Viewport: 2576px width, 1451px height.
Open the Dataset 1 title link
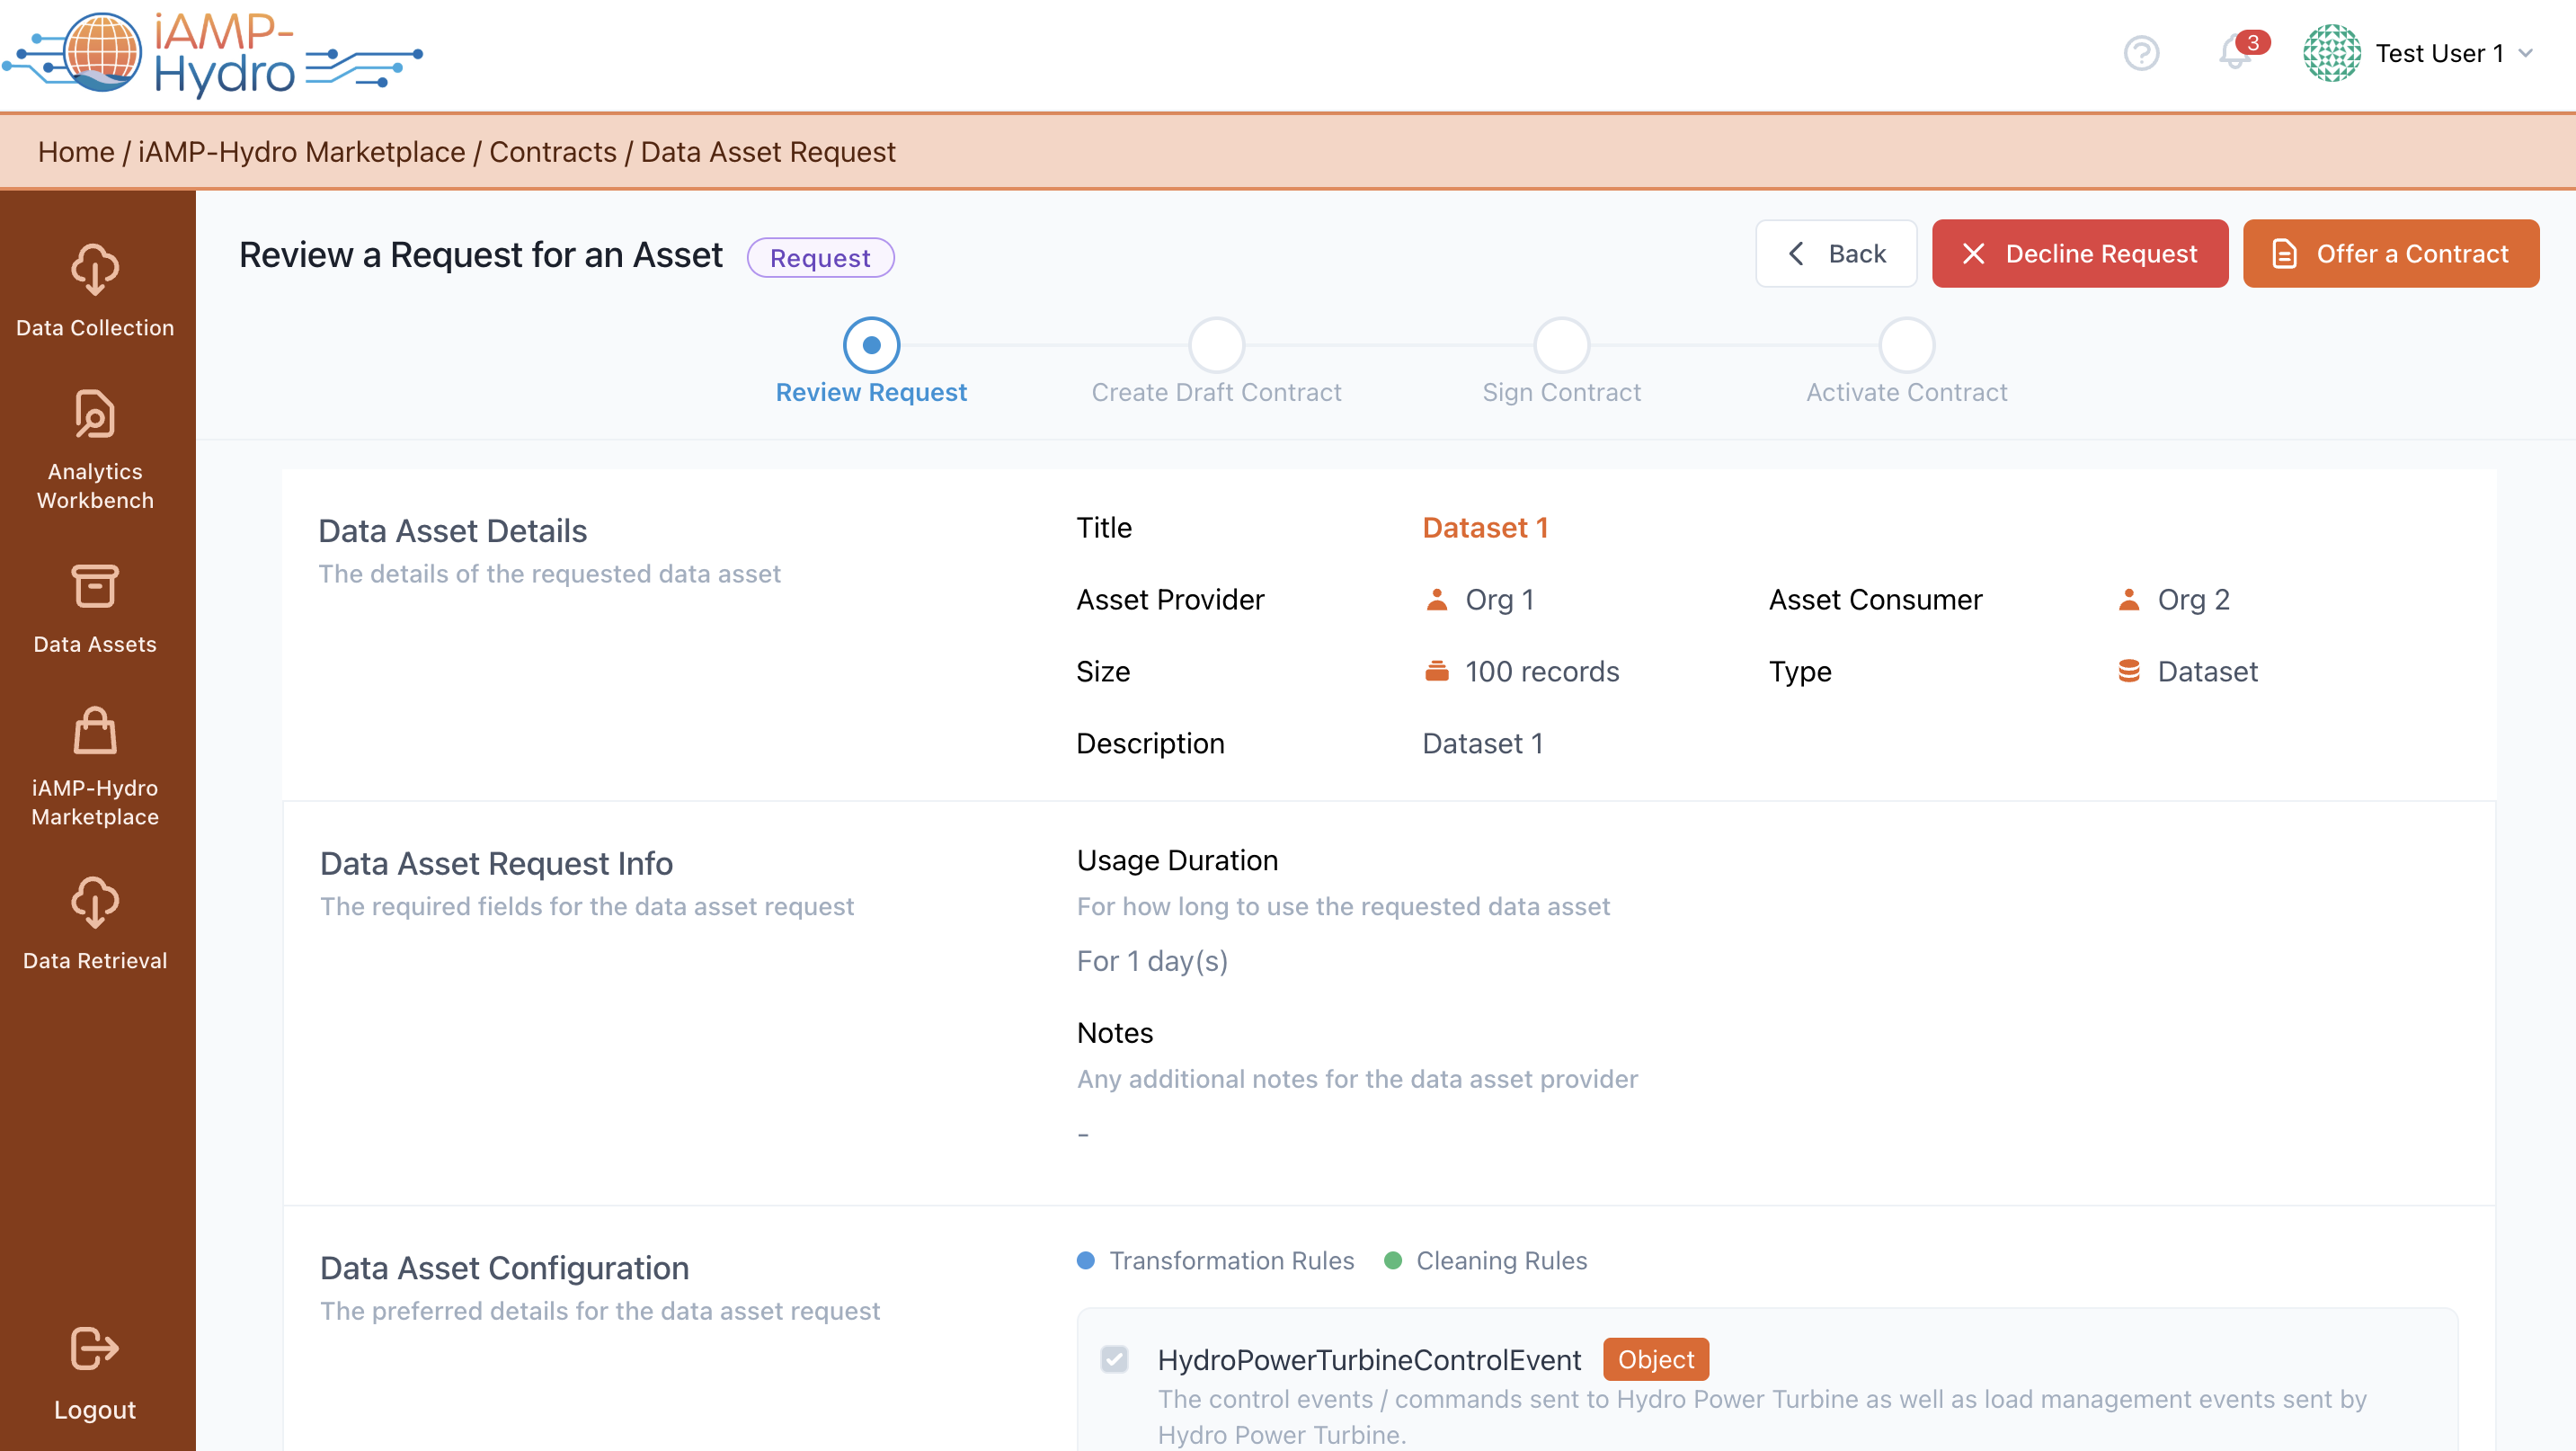[1485, 527]
